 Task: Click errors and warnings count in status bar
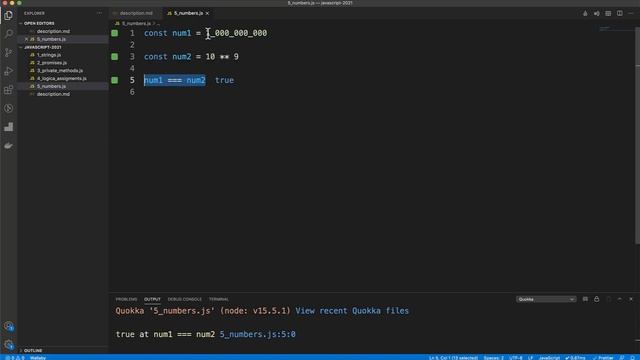pyautogui.click(x=15, y=358)
